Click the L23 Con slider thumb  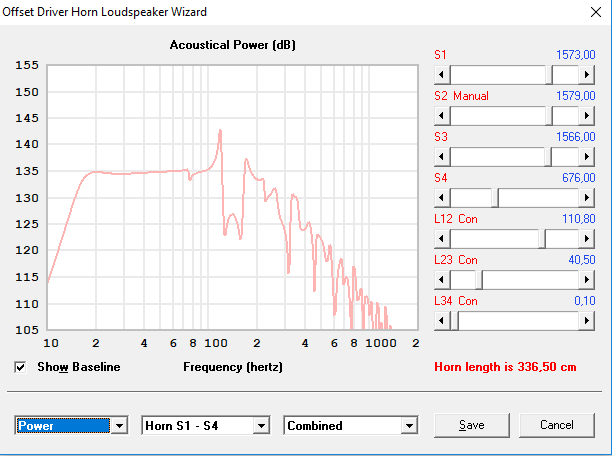tap(479, 280)
